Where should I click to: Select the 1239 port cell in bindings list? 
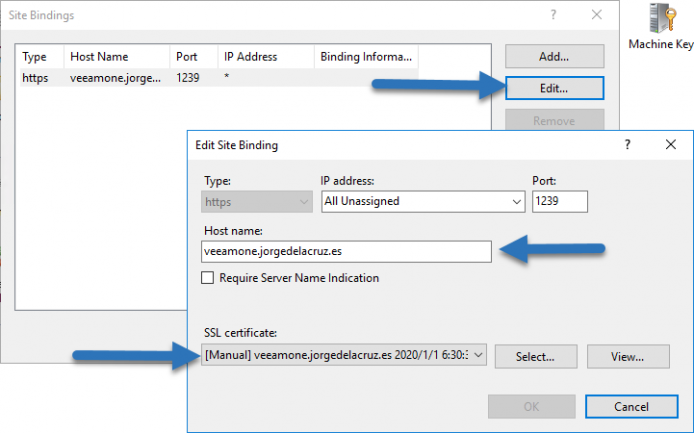pos(188,78)
